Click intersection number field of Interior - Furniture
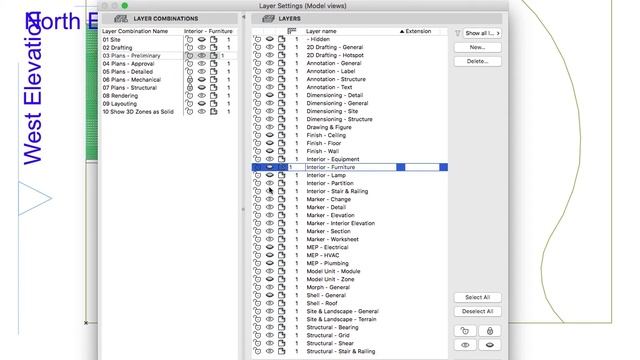 click(296, 167)
